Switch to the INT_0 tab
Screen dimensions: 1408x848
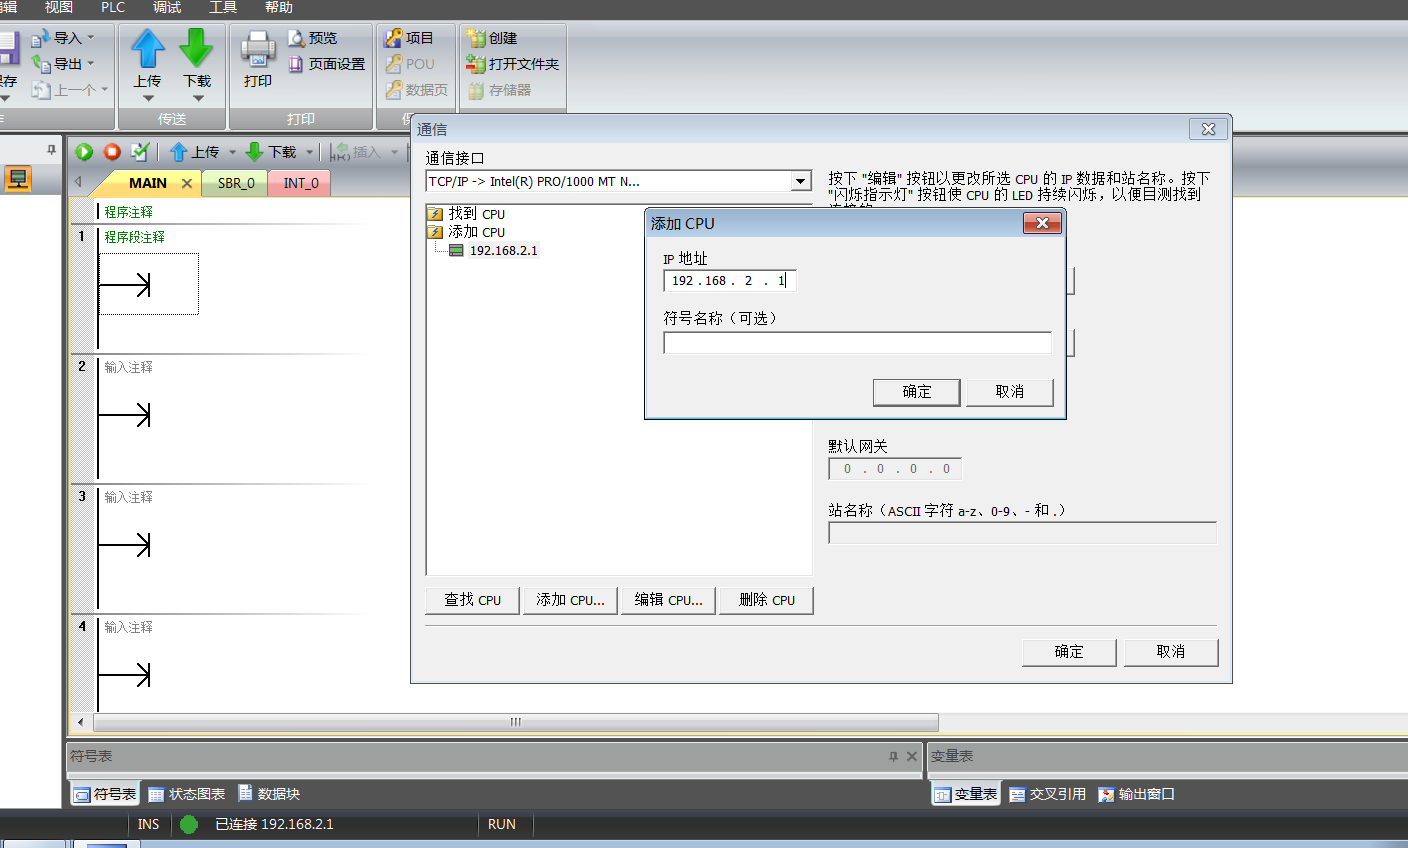coord(300,183)
